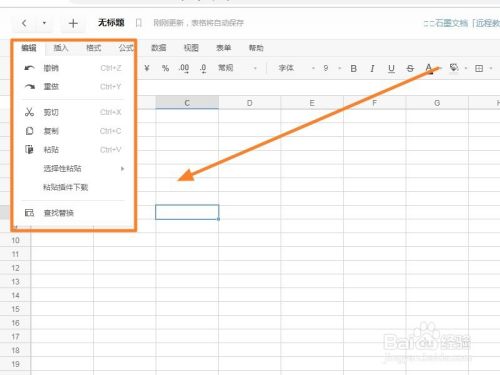
Task: Select column E header
Action: [312, 103]
